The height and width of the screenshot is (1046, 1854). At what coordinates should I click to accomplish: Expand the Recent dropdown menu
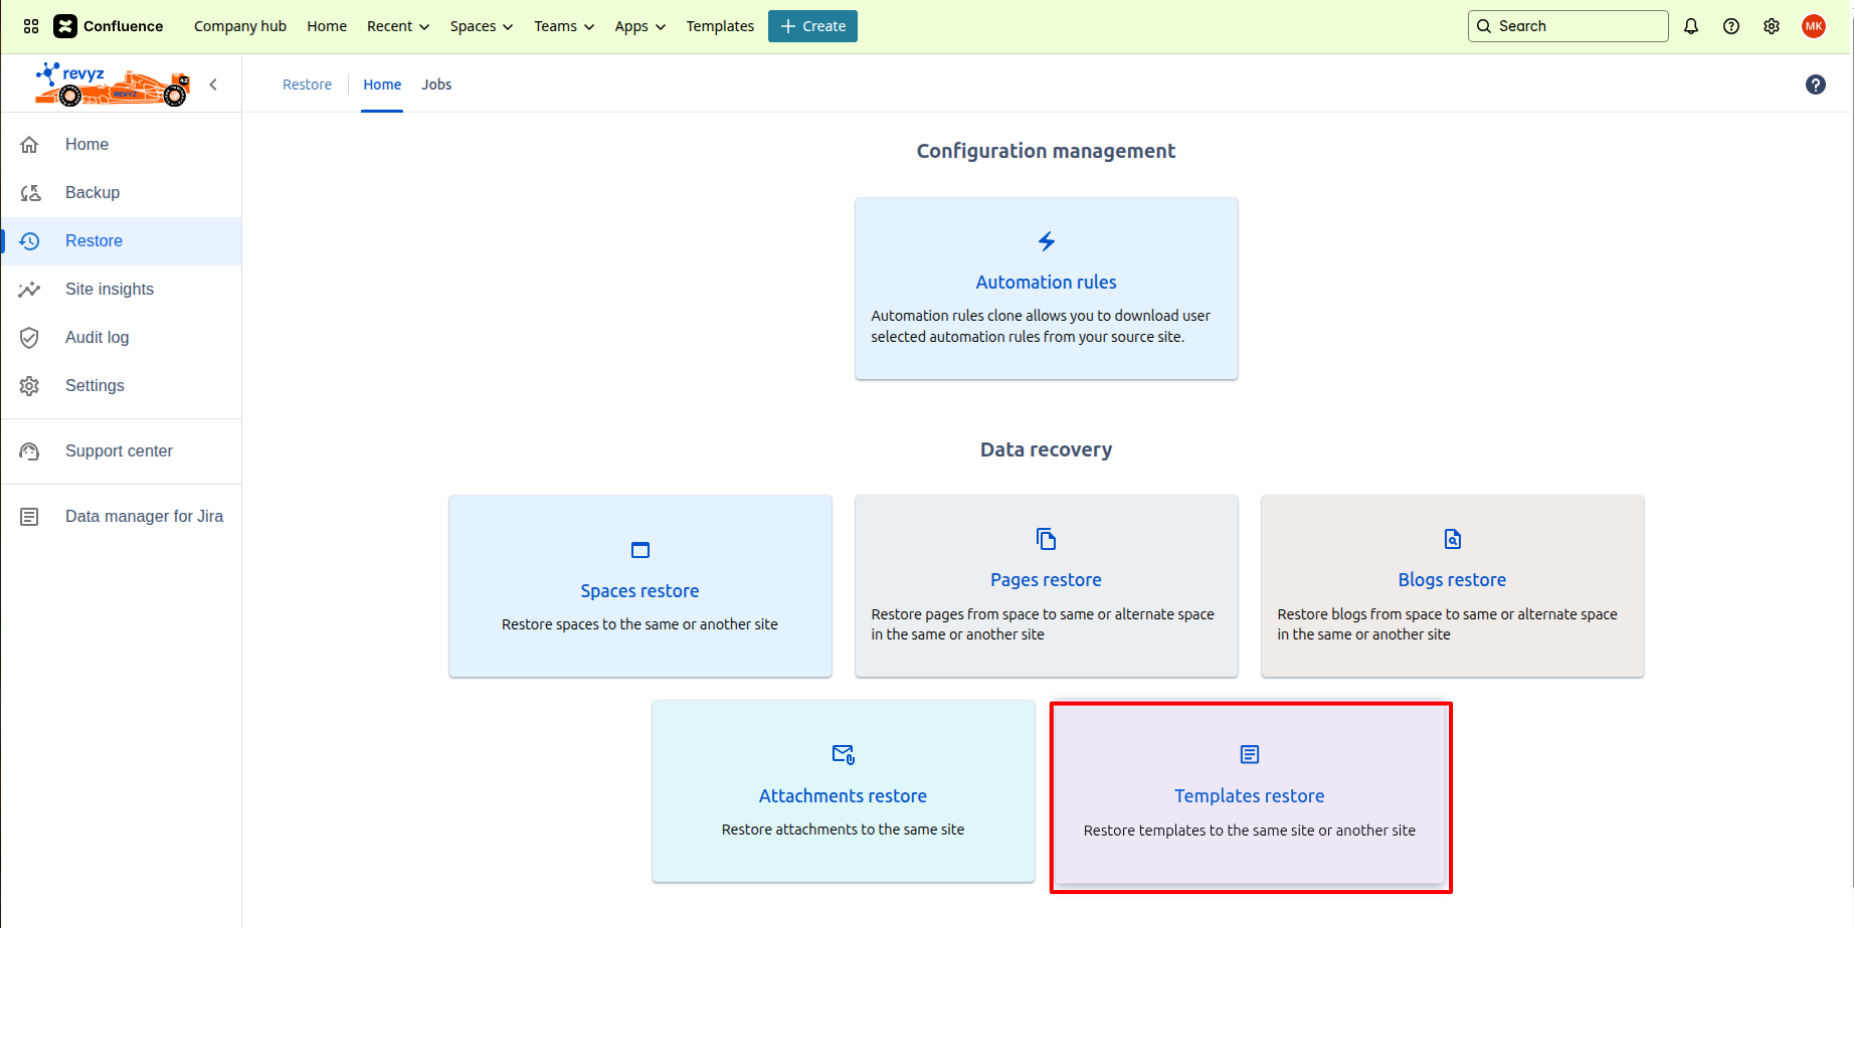[397, 26]
